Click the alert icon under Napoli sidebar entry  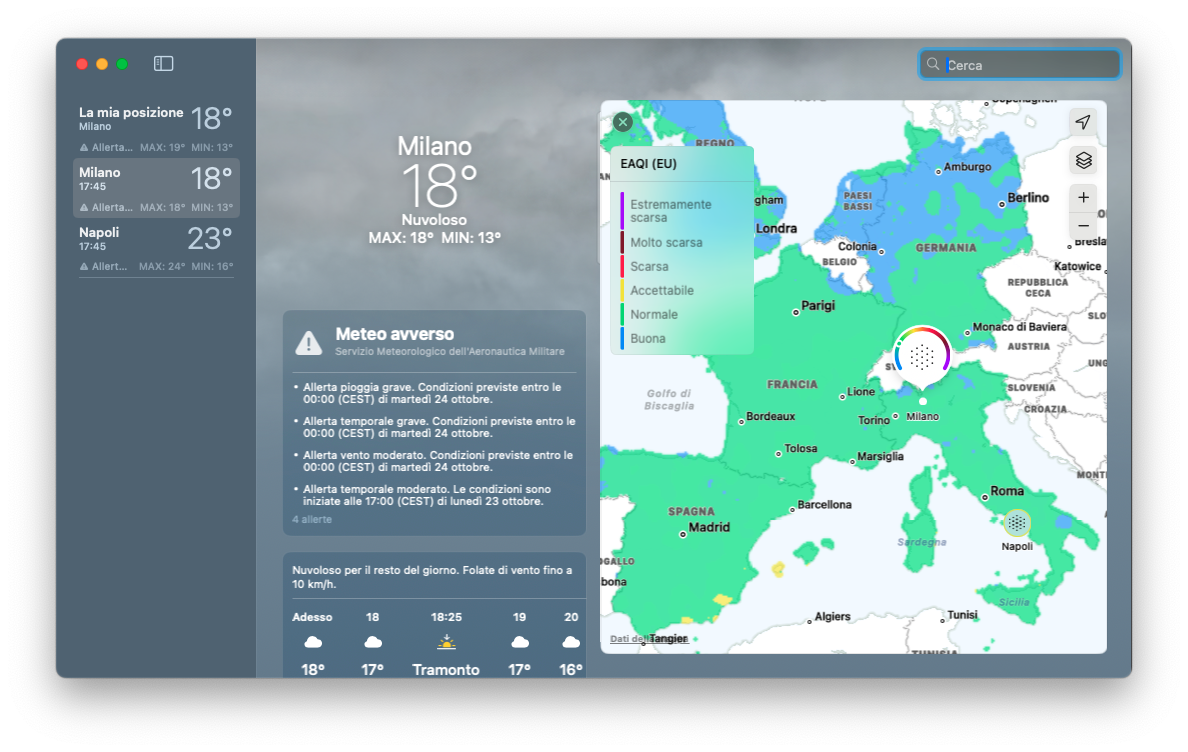pyautogui.click(x=84, y=267)
